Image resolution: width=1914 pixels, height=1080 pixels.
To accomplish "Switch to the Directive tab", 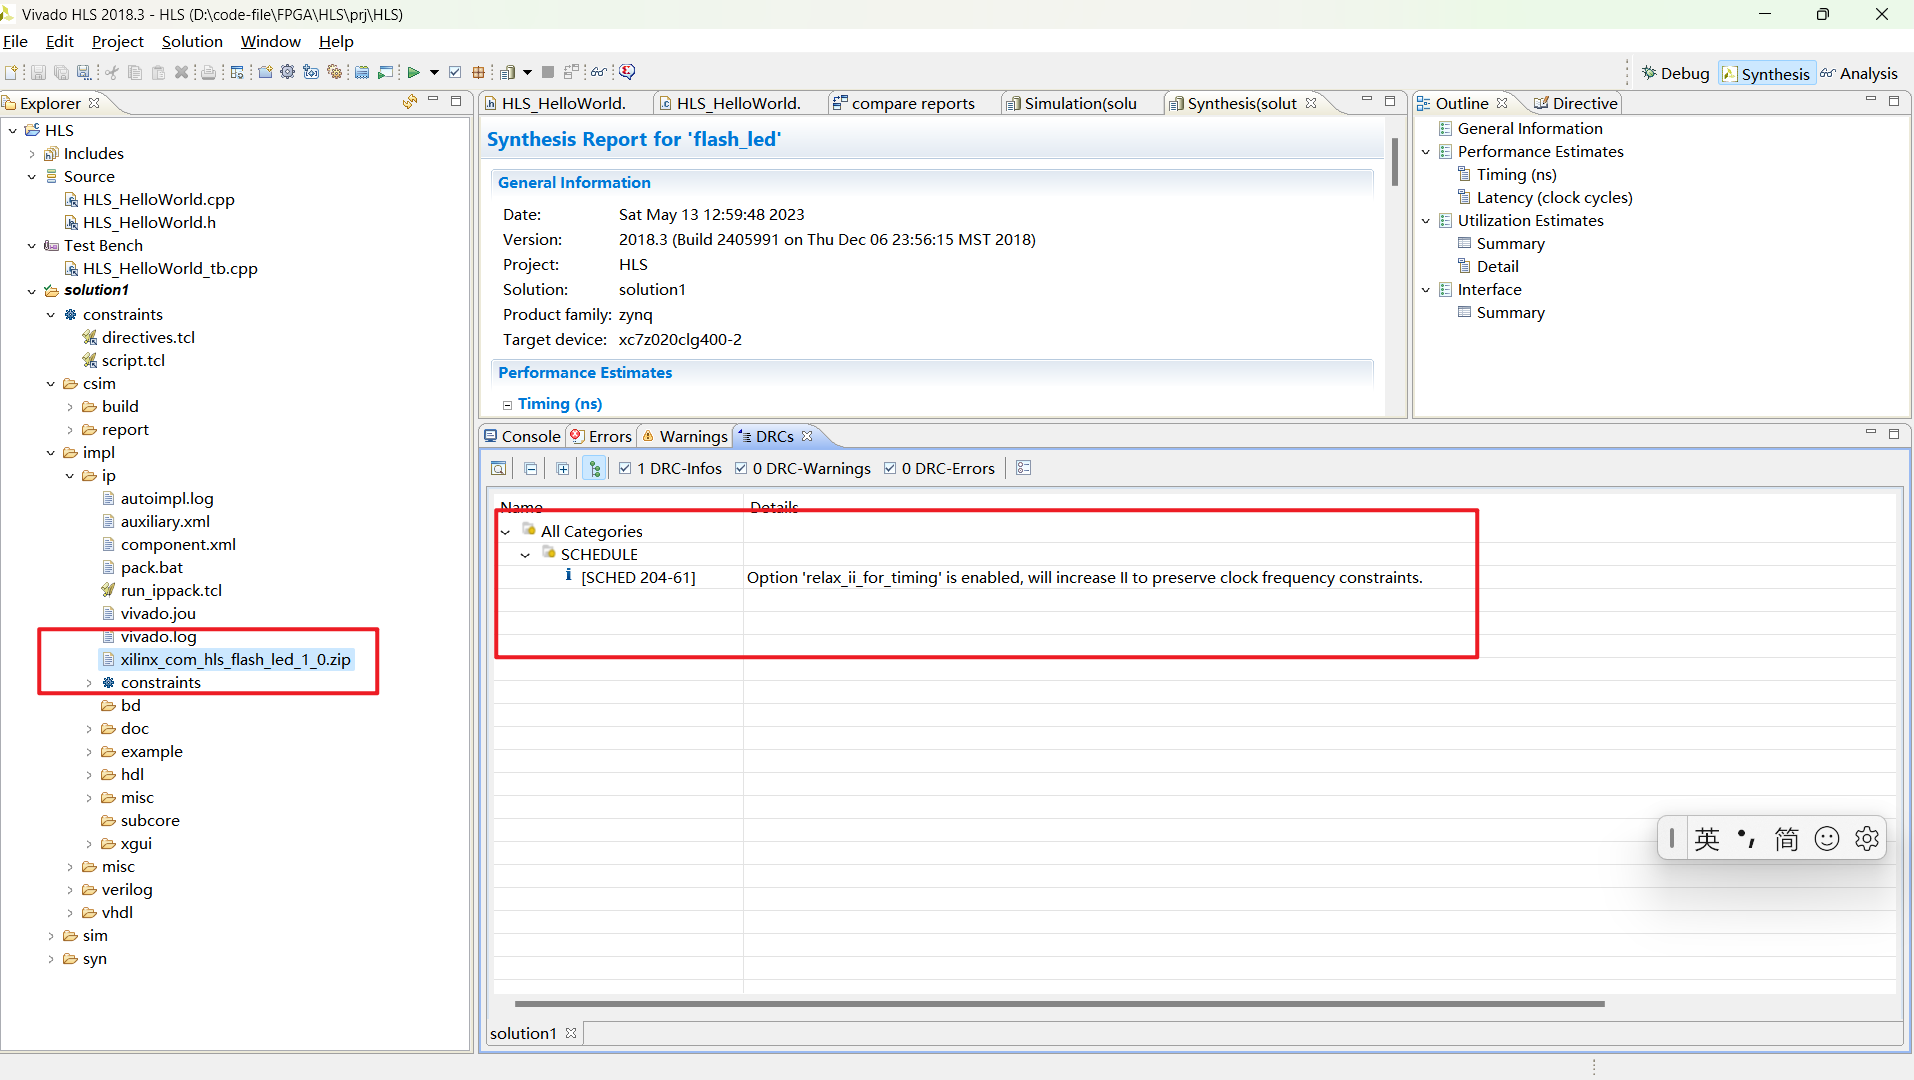I will coord(1576,103).
